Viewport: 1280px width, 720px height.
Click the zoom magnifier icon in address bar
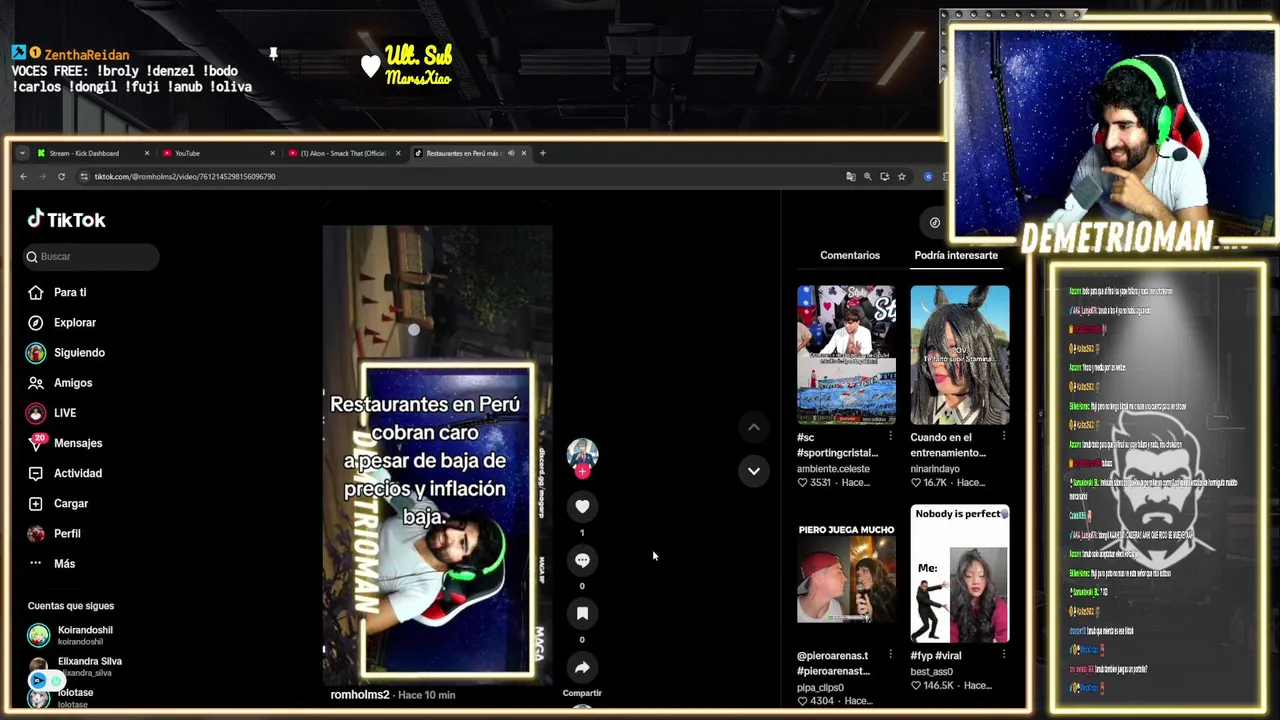868,176
